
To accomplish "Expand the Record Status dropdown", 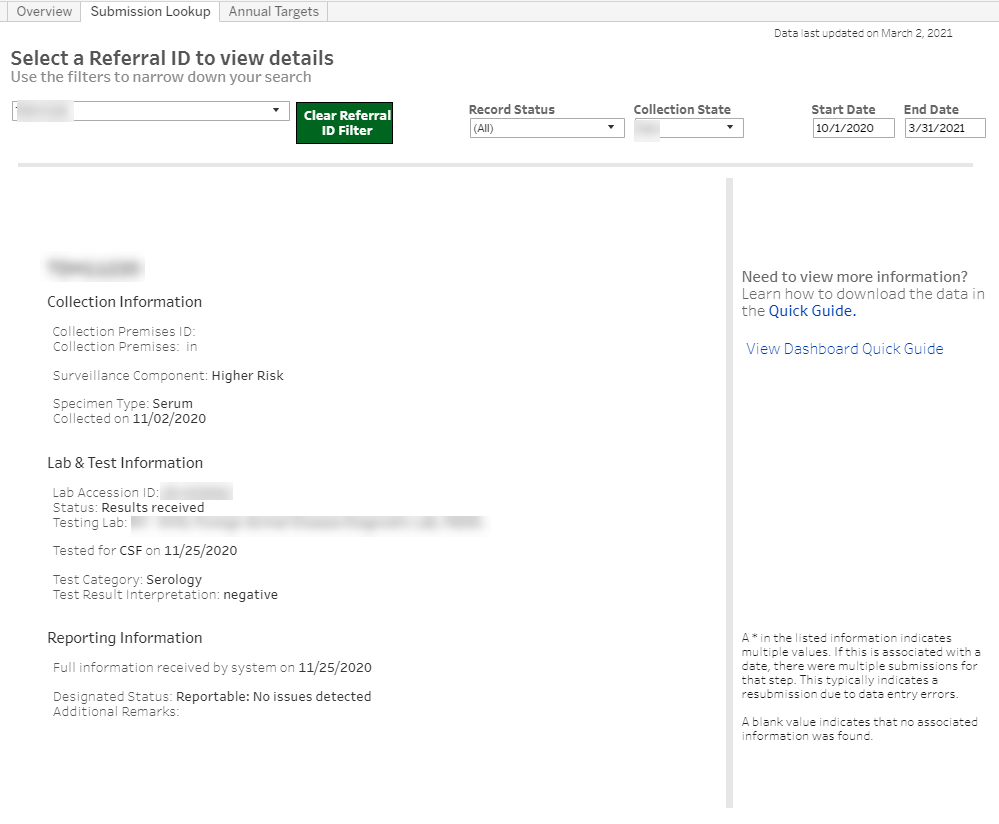I will tap(547, 128).
